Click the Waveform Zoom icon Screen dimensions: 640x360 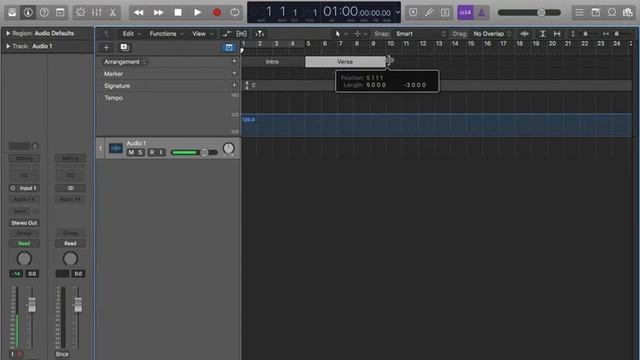(525, 34)
